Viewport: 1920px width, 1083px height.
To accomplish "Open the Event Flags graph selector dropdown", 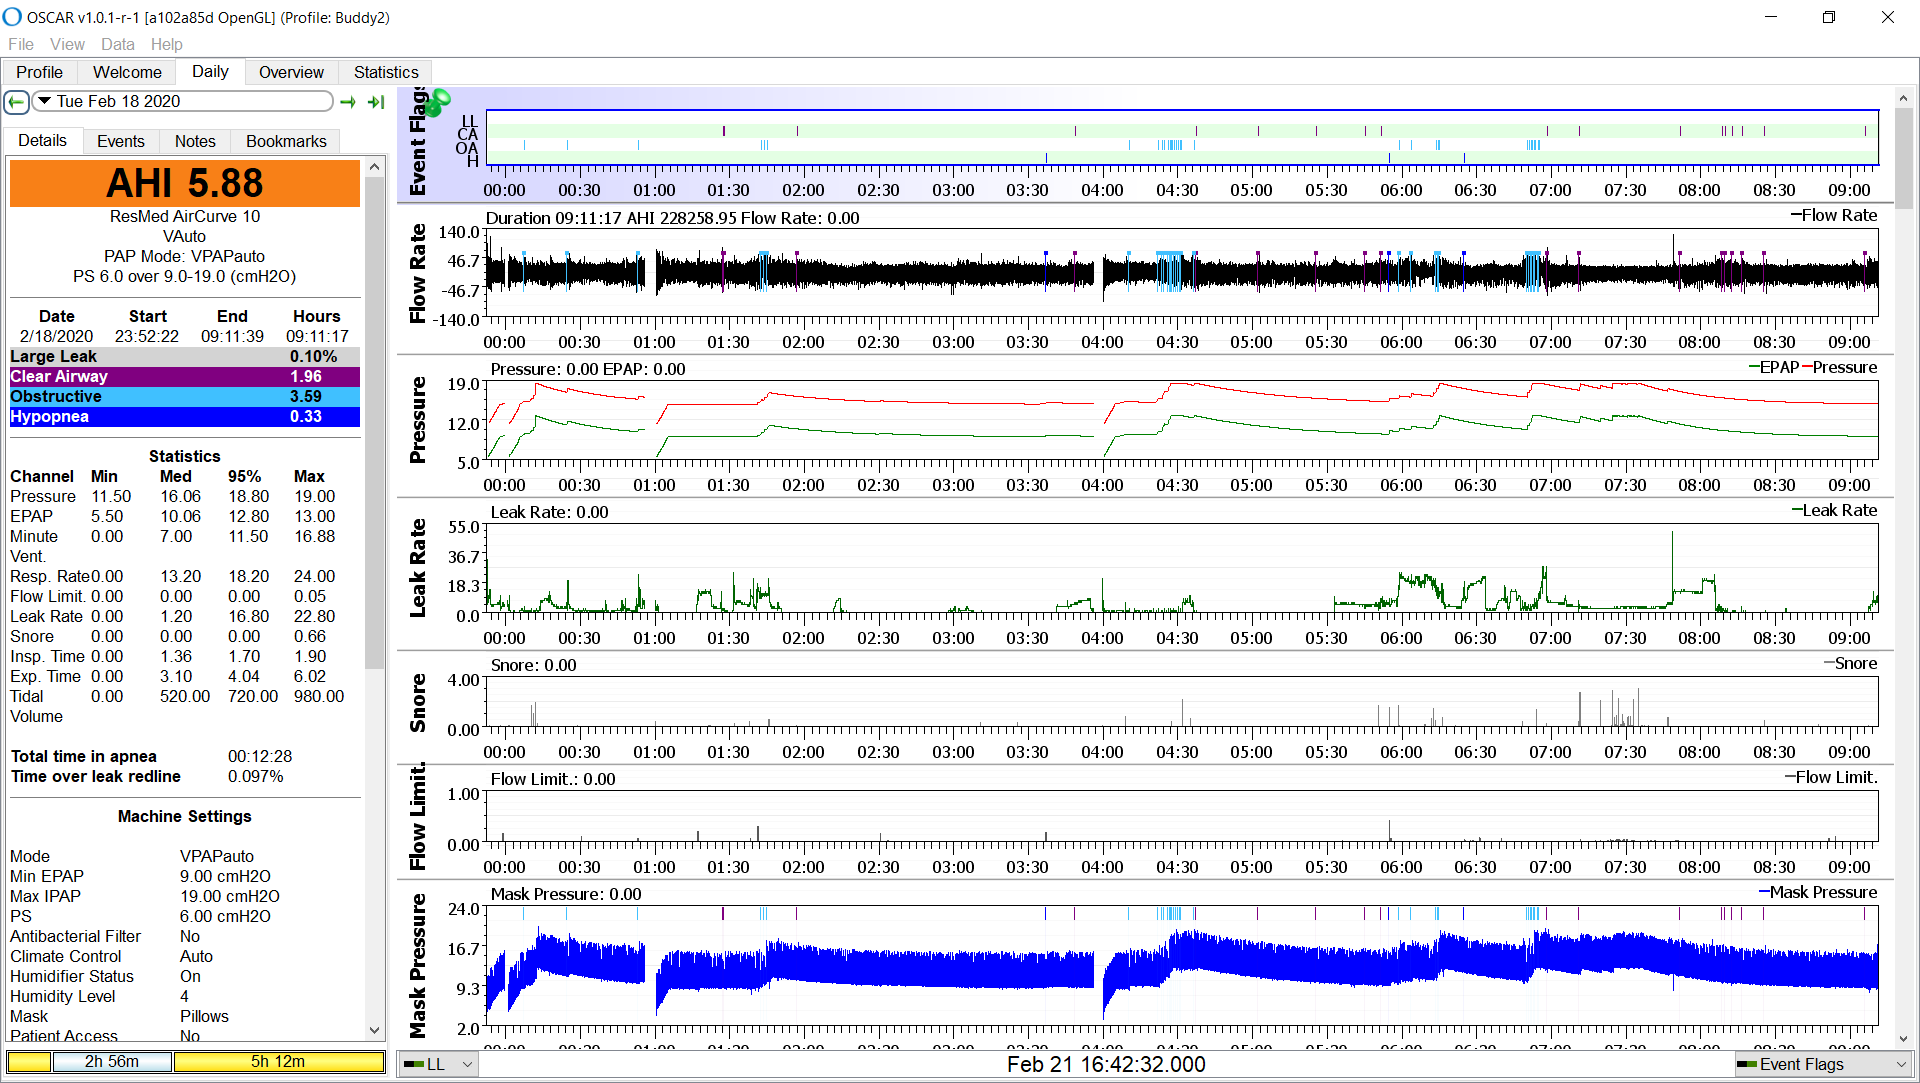I will 1823,1064.
